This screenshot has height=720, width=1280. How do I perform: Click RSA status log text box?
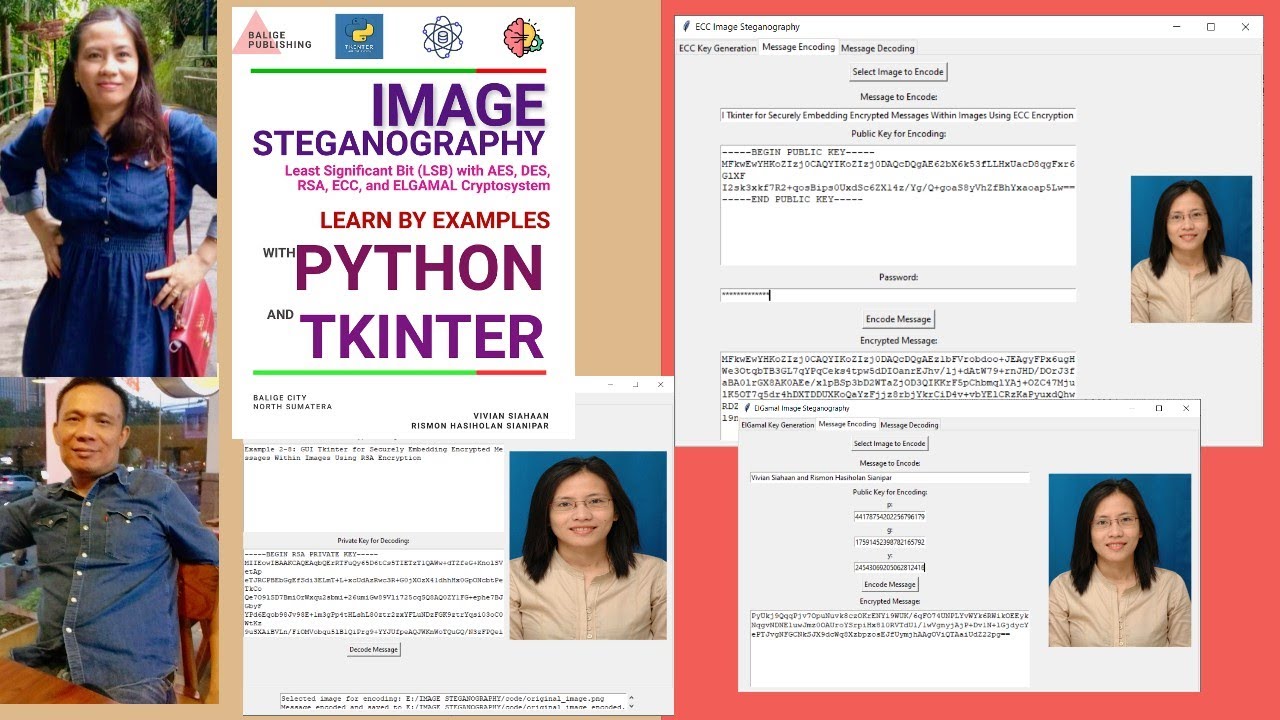point(452,703)
